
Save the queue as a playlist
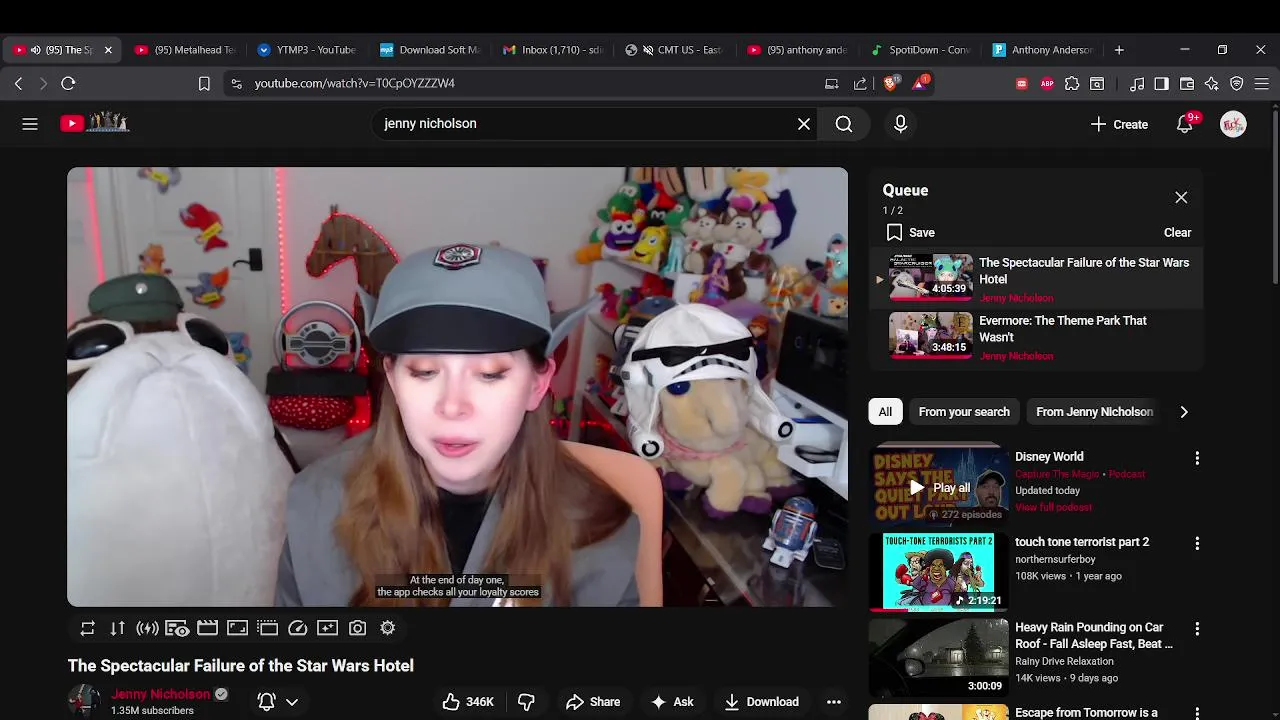pos(911,232)
